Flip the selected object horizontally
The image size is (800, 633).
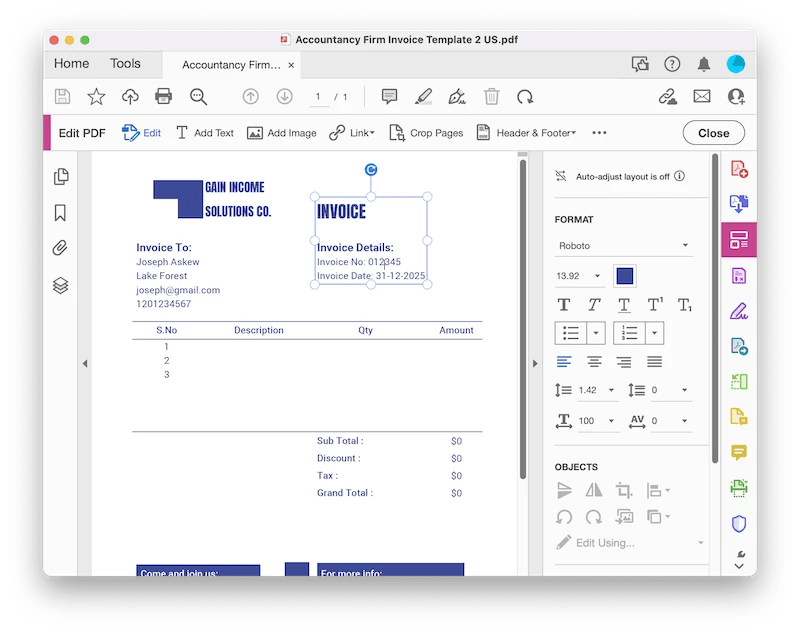click(x=593, y=489)
